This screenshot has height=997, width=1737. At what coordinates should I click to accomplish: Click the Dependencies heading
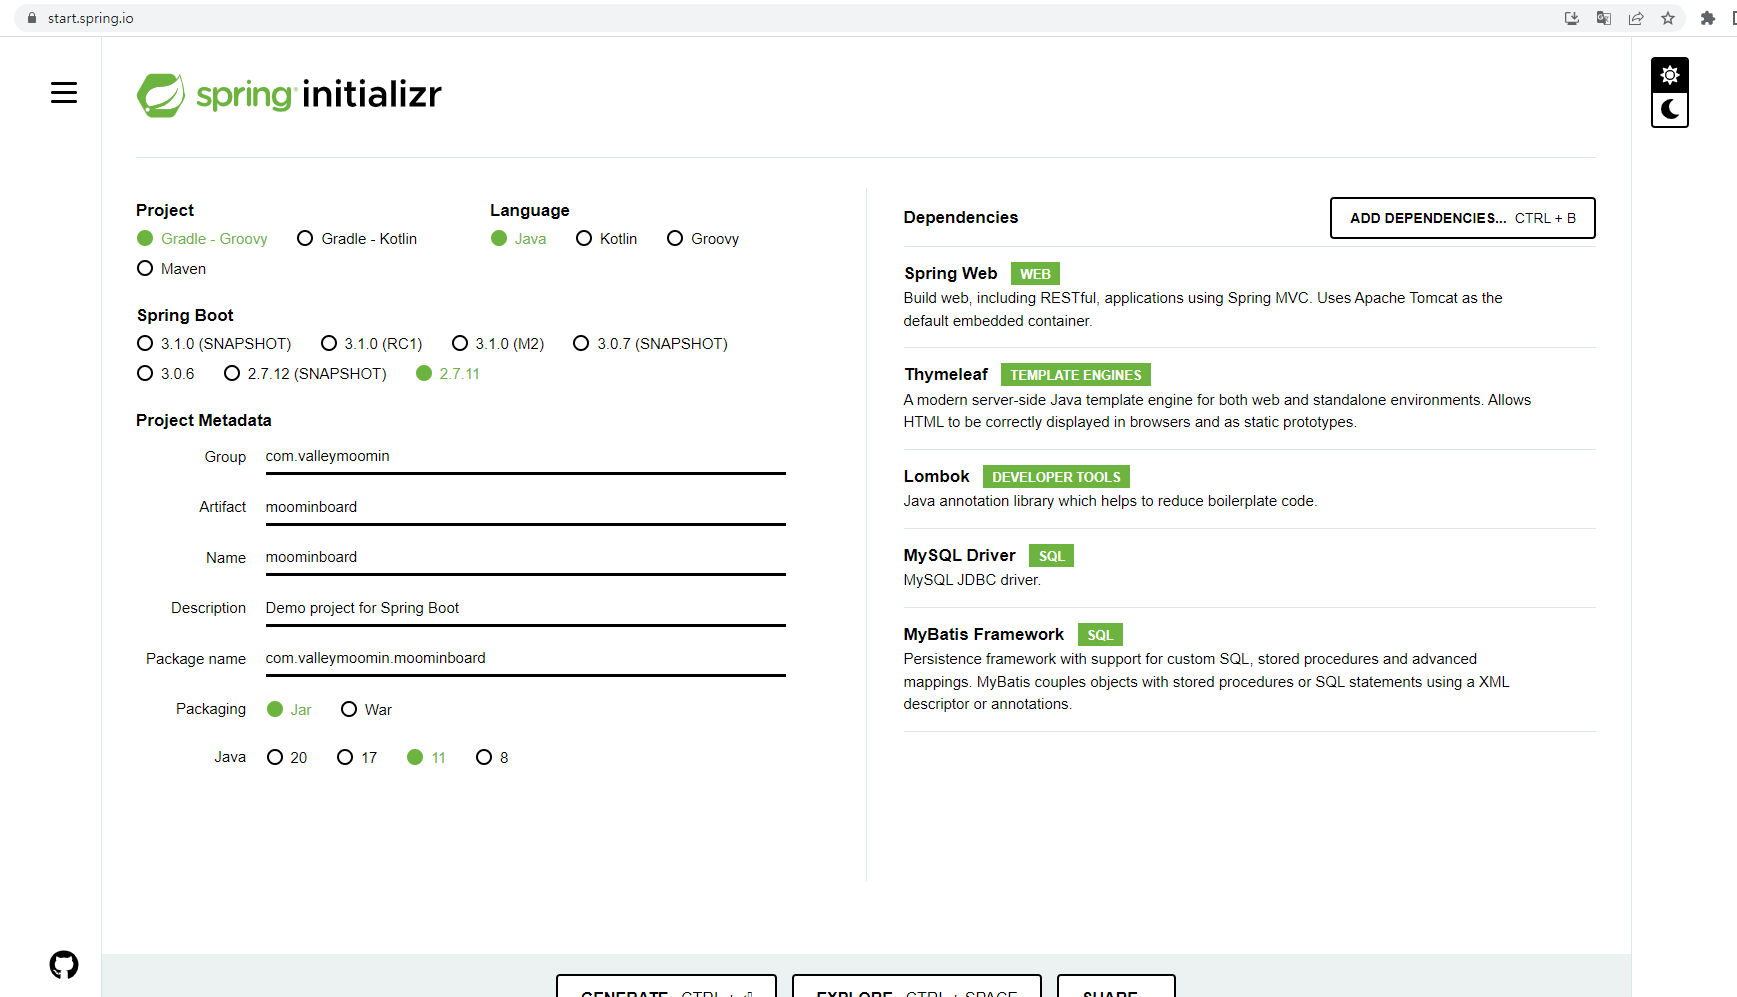pyautogui.click(x=960, y=218)
